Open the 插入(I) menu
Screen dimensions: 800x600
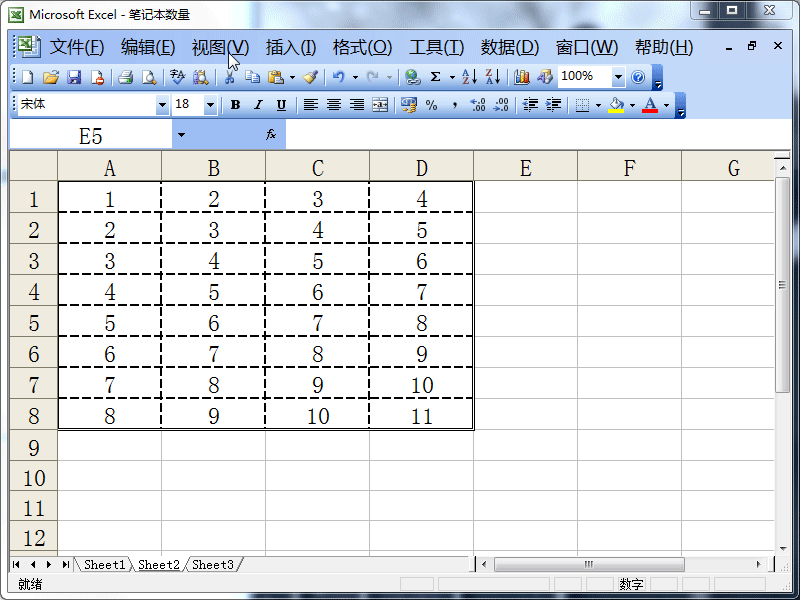291,47
